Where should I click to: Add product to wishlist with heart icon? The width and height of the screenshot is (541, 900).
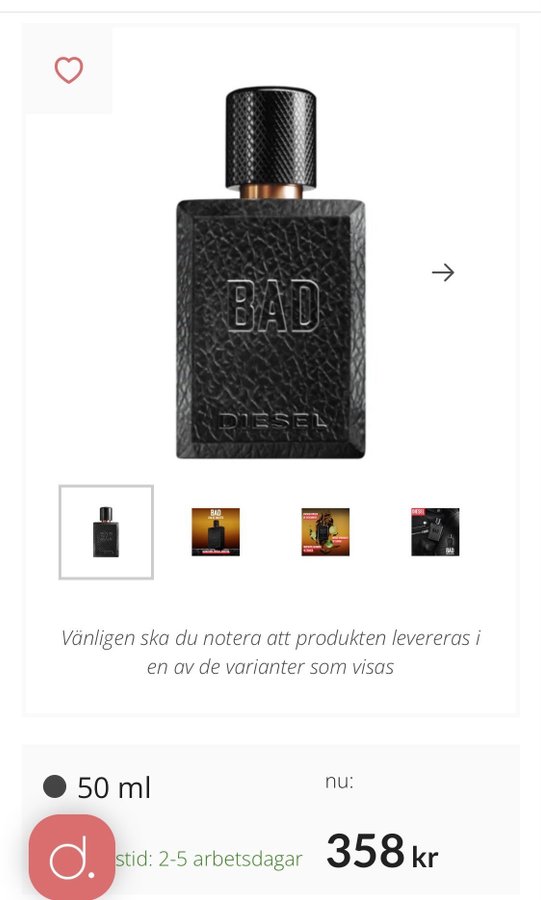click(69, 71)
